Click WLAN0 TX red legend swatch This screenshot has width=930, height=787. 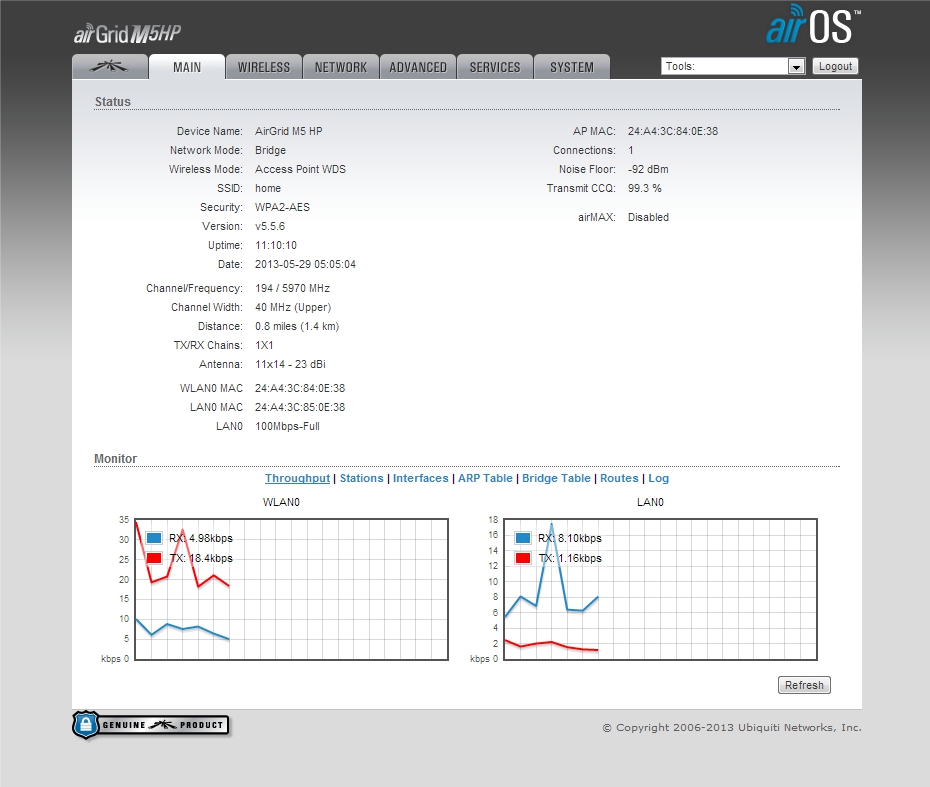(154, 558)
